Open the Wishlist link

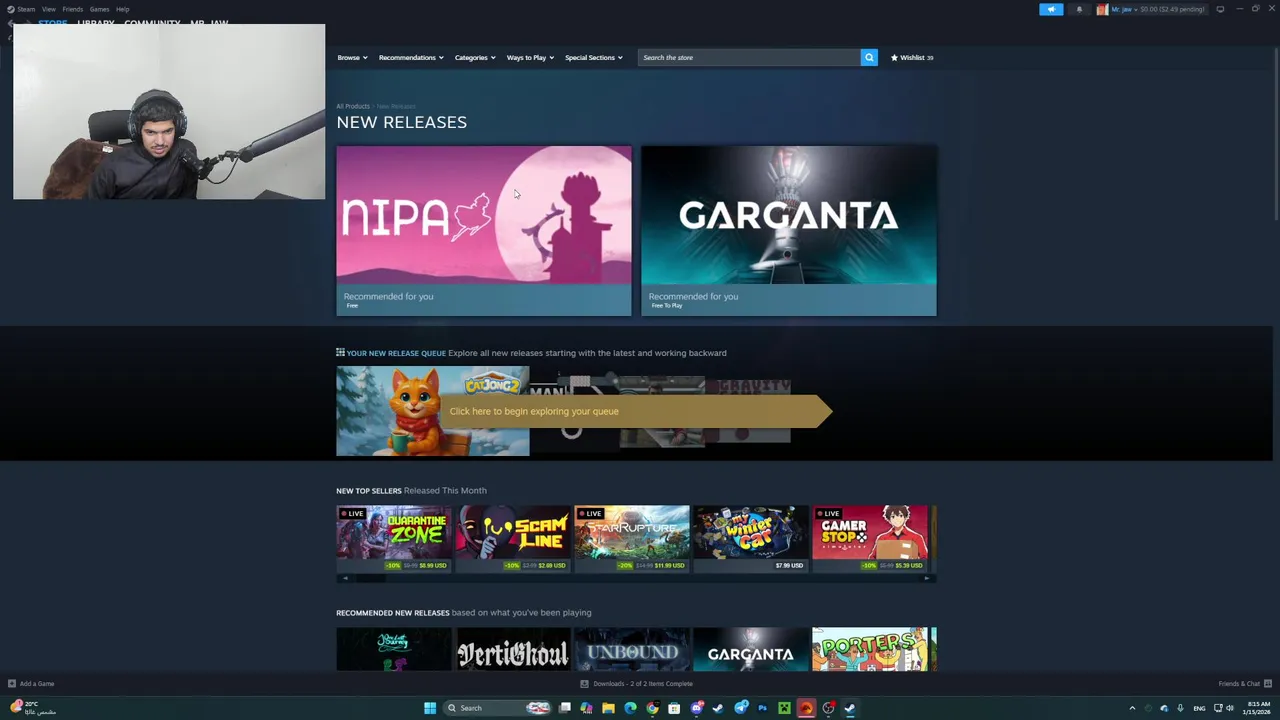(x=912, y=57)
